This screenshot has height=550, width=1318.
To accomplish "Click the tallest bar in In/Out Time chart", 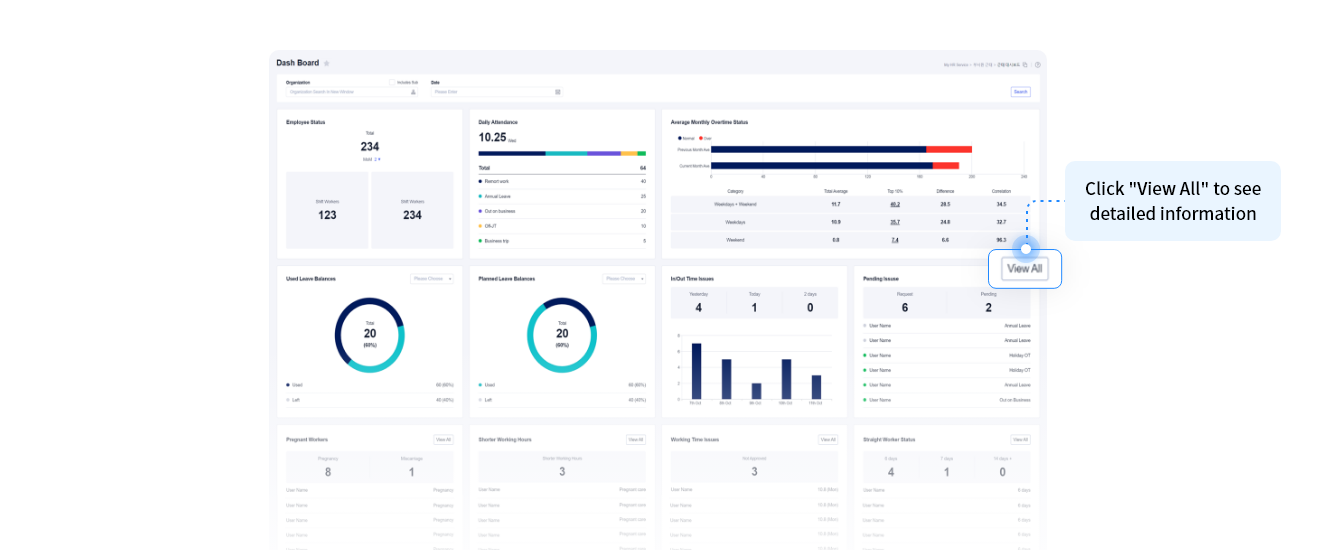I will click(696, 371).
